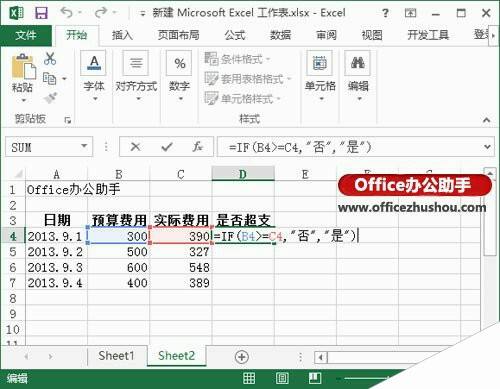
Task: Customize Quick Access Toolbar dropdown
Action: point(143,14)
